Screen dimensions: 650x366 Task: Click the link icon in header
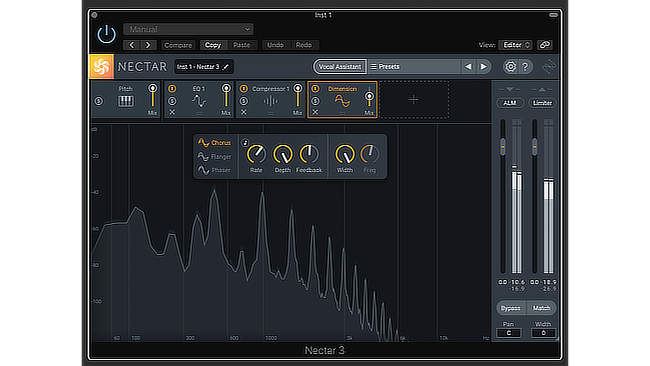pyautogui.click(x=545, y=45)
